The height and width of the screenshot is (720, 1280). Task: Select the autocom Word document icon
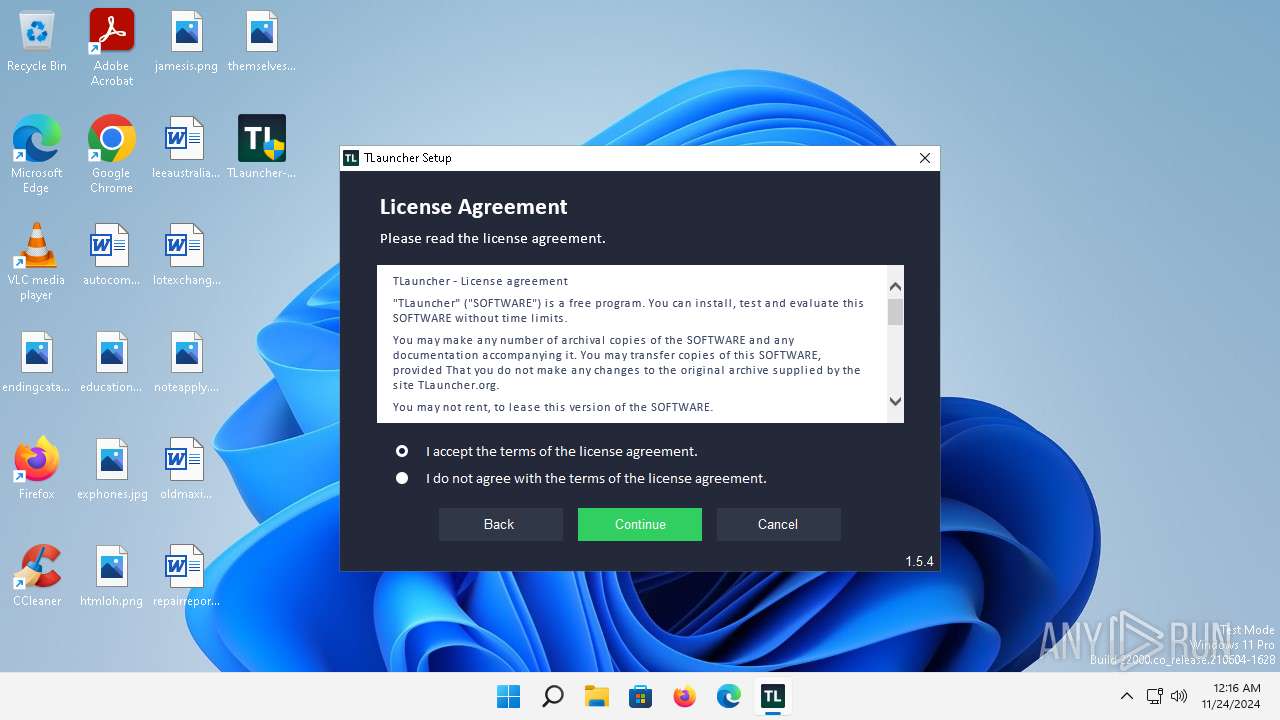(x=112, y=255)
